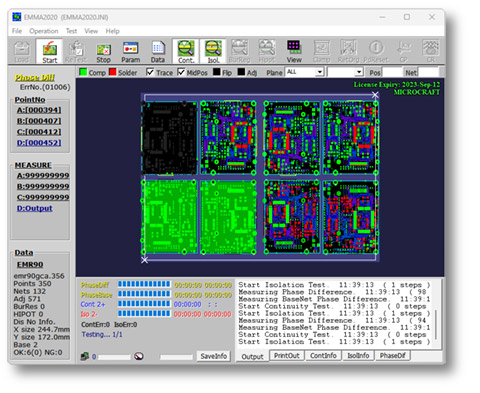Expand the empty dropdown beside Plane
The image size is (480, 393).
345,72
